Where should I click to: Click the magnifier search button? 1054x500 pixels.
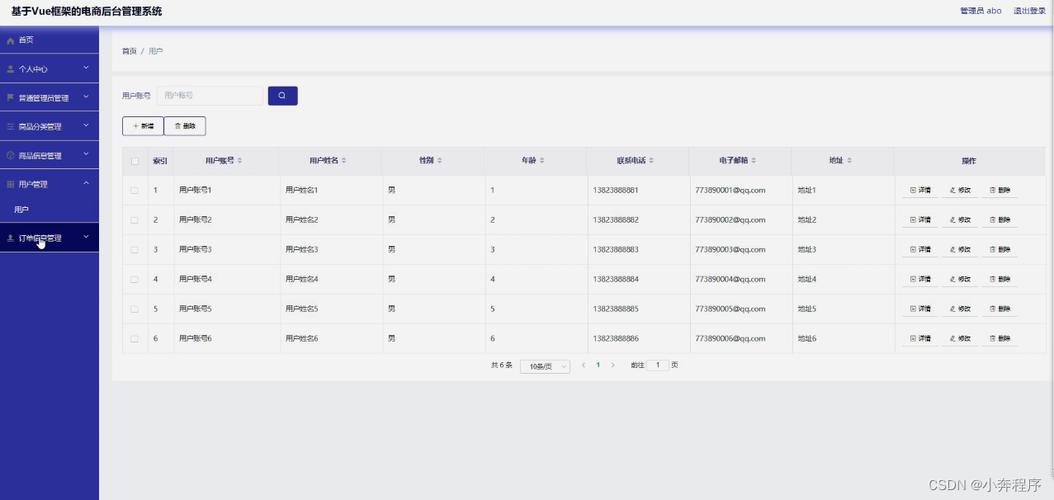282,95
